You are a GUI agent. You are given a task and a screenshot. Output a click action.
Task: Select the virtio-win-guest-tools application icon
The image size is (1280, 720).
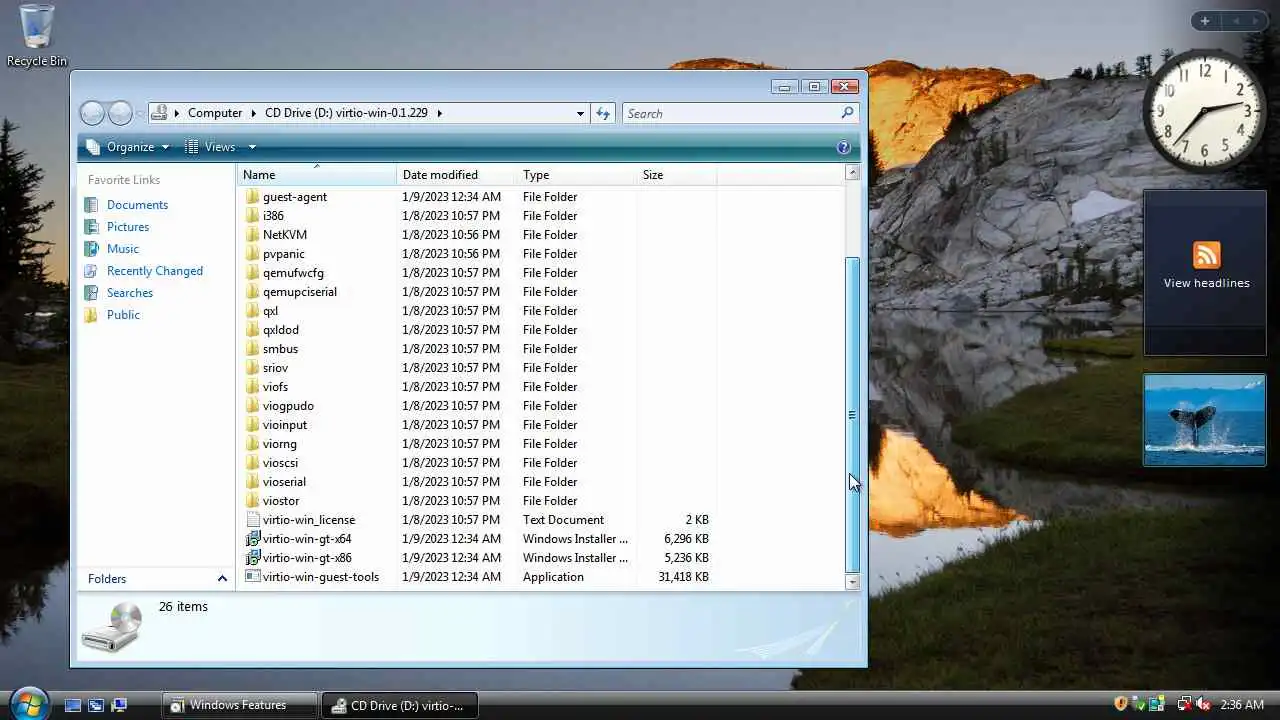click(253, 577)
